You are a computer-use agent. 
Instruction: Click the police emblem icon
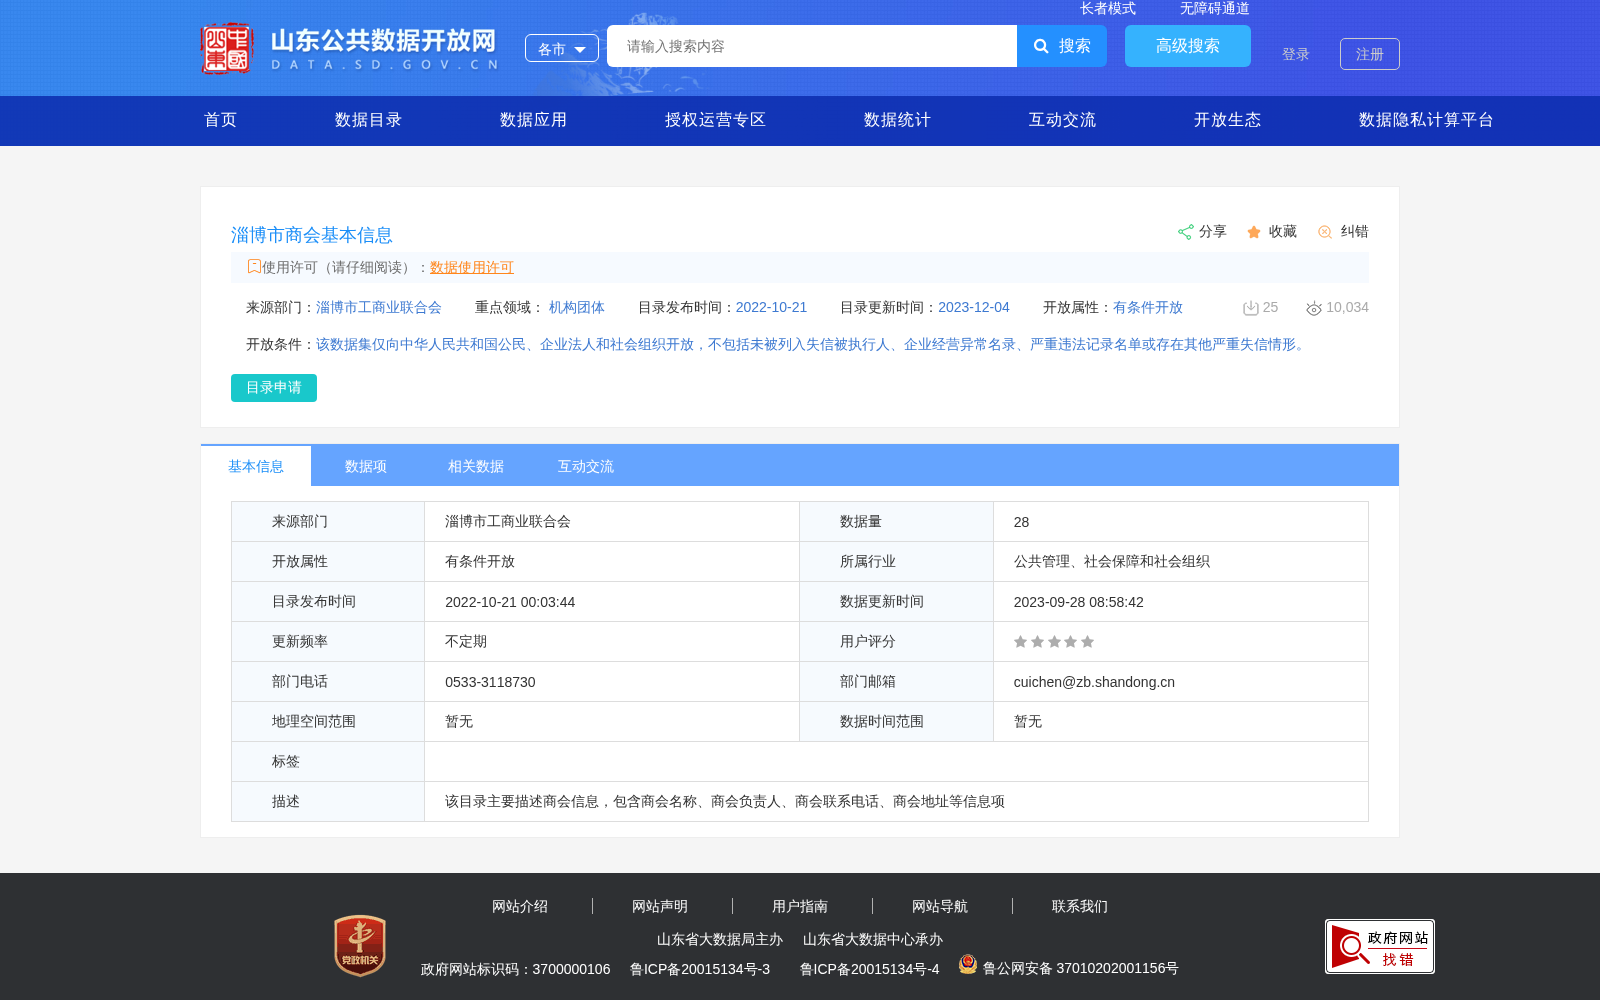[968, 964]
